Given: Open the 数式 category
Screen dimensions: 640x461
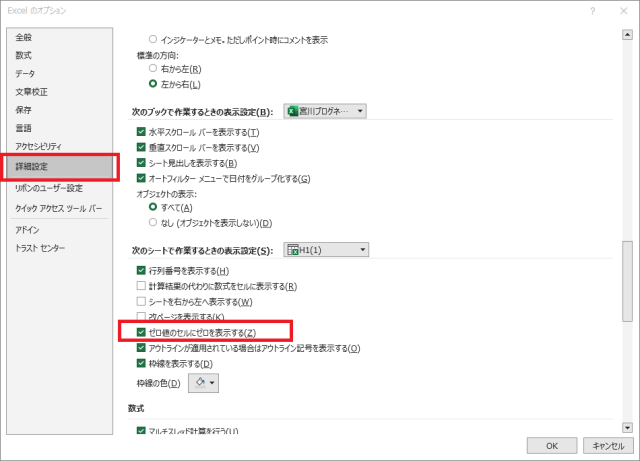Looking at the screenshot, I should click(x=24, y=56).
